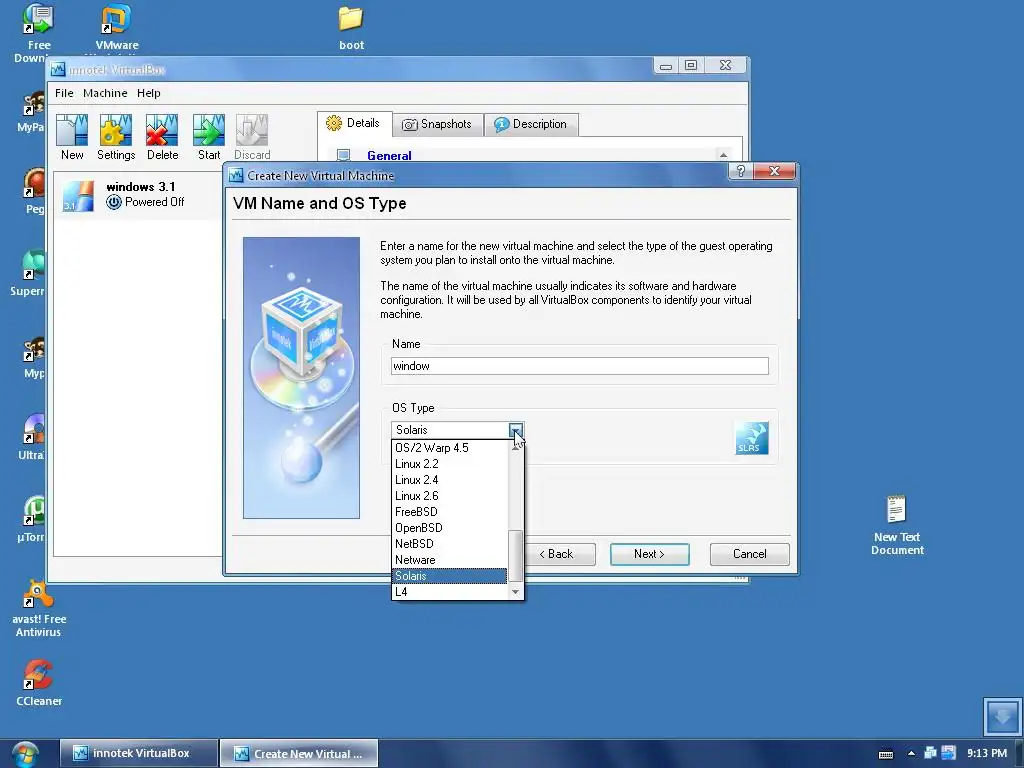The image size is (1024, 768).
Task: Click the innotek VirtualBox taskbar button
Action: [138, 754]
